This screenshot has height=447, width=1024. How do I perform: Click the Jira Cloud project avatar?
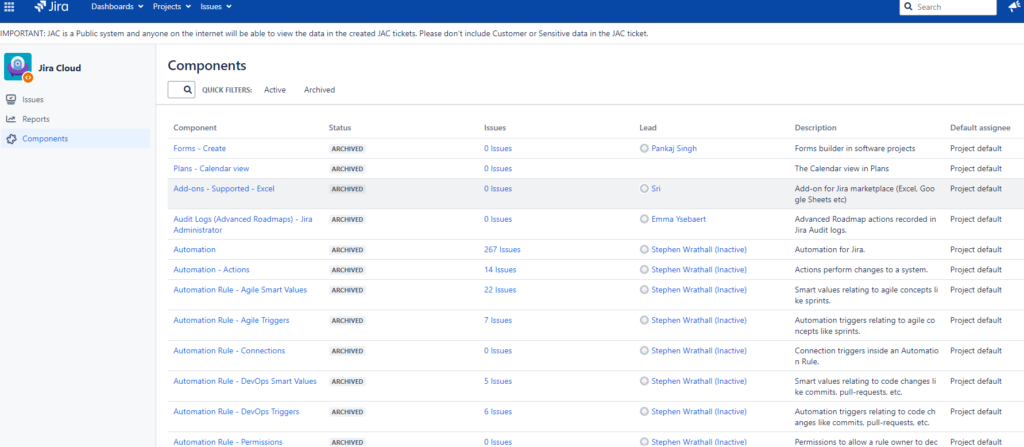tap(18, 67)
